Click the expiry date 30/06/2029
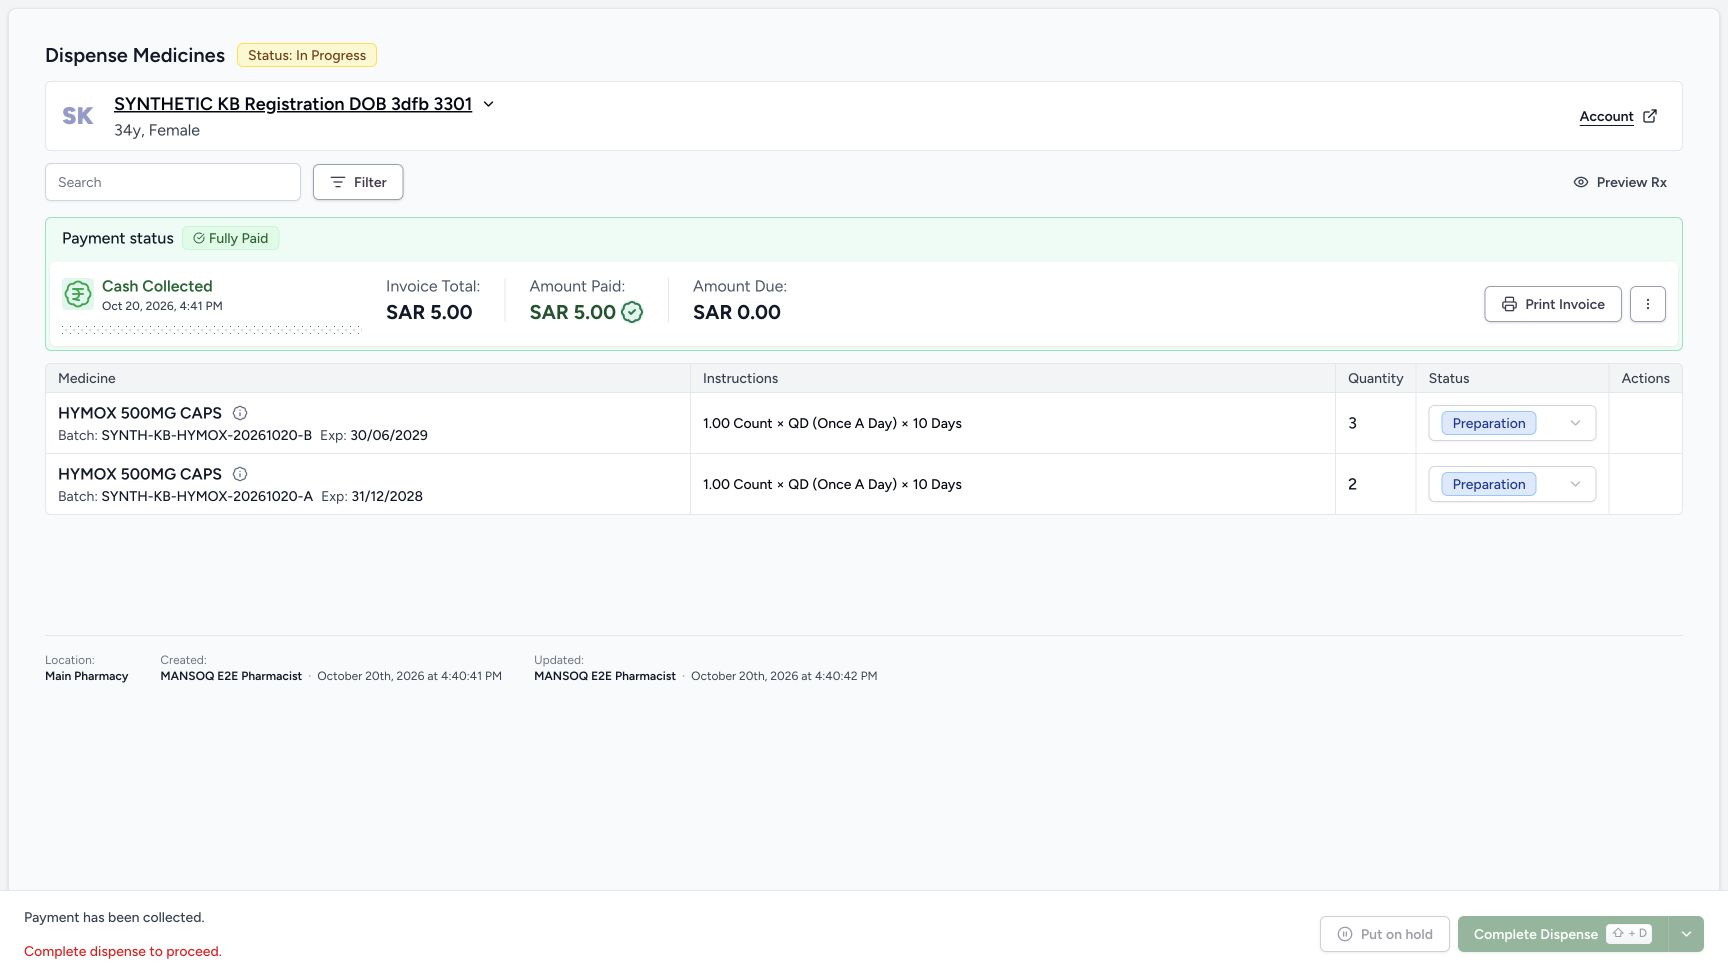The width and height of the screenshot is (1728, 977). pyautogui.click(x=389, y=435)
